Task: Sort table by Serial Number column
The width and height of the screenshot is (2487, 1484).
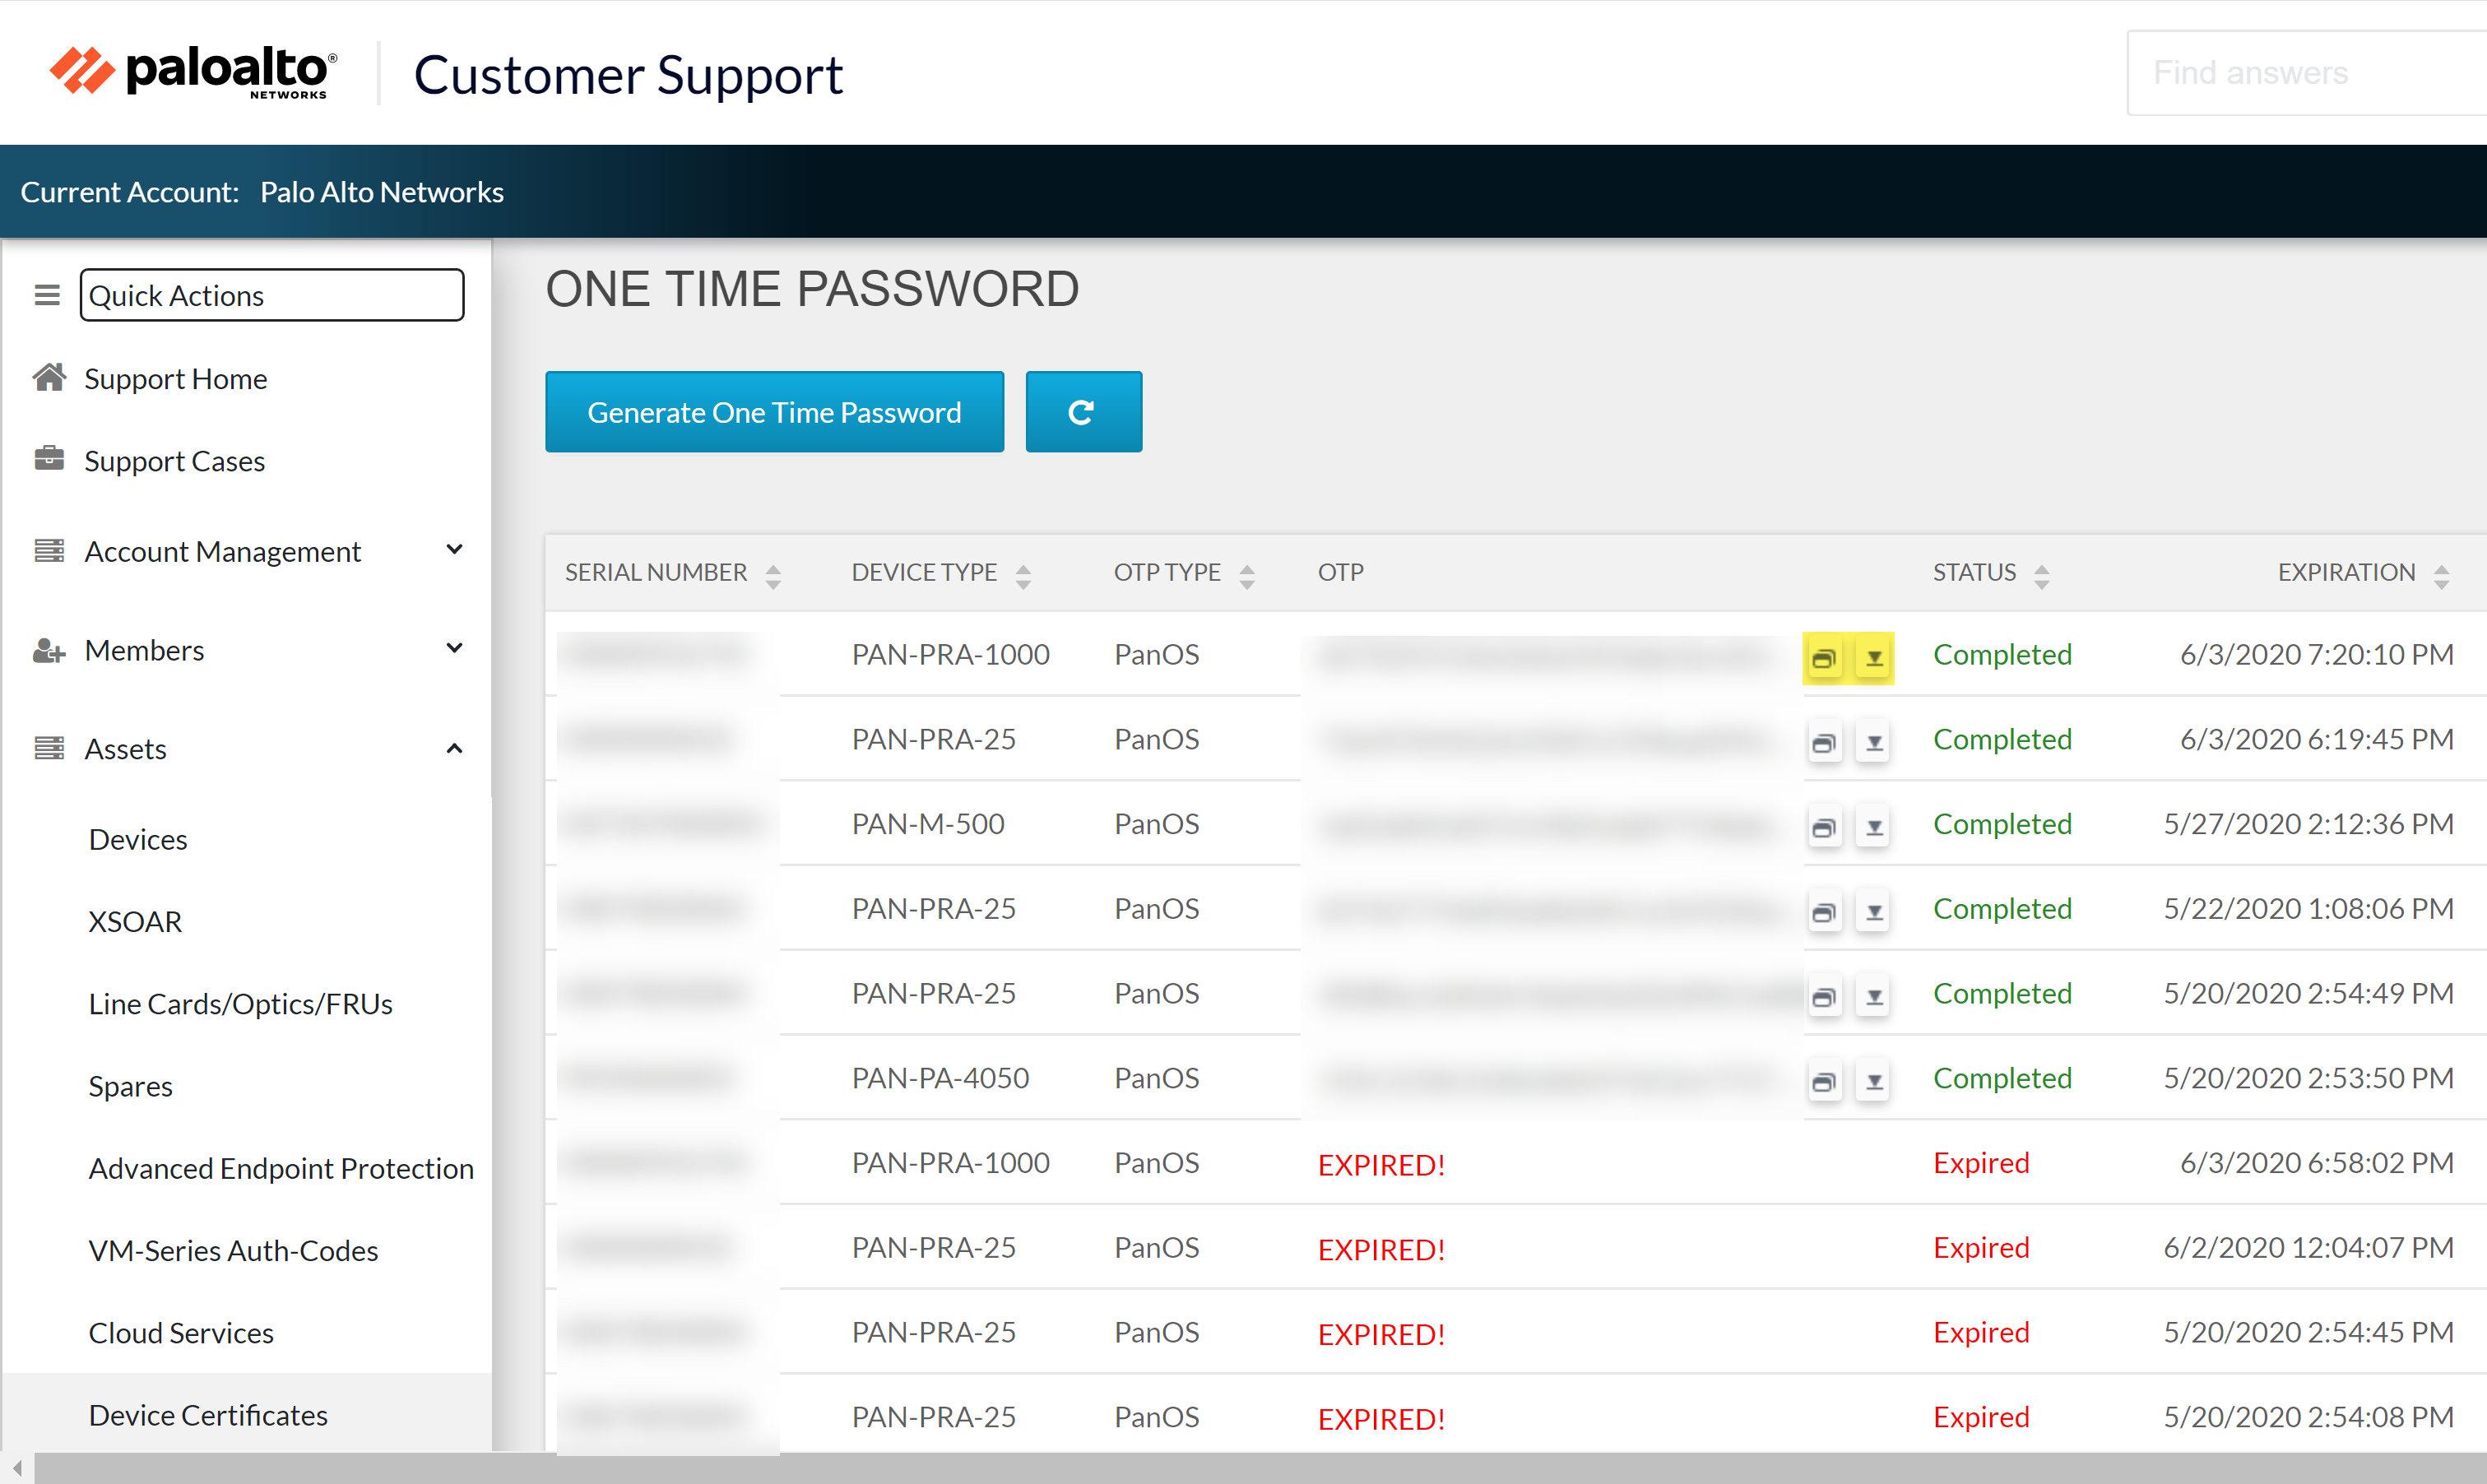Action: pos(772,575)
